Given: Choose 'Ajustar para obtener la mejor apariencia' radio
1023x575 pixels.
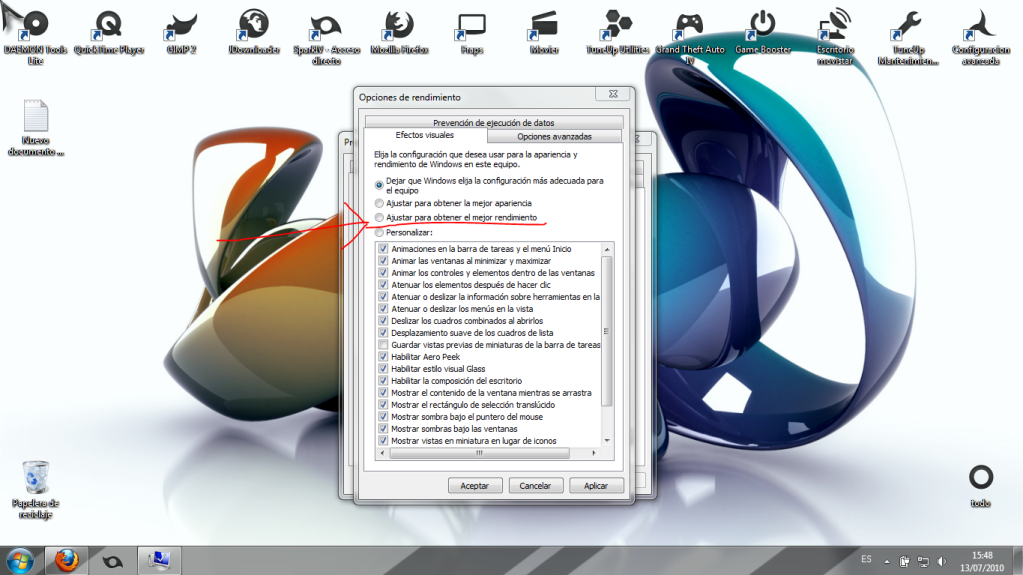Looking at the screenshot, I should [379, 203].
